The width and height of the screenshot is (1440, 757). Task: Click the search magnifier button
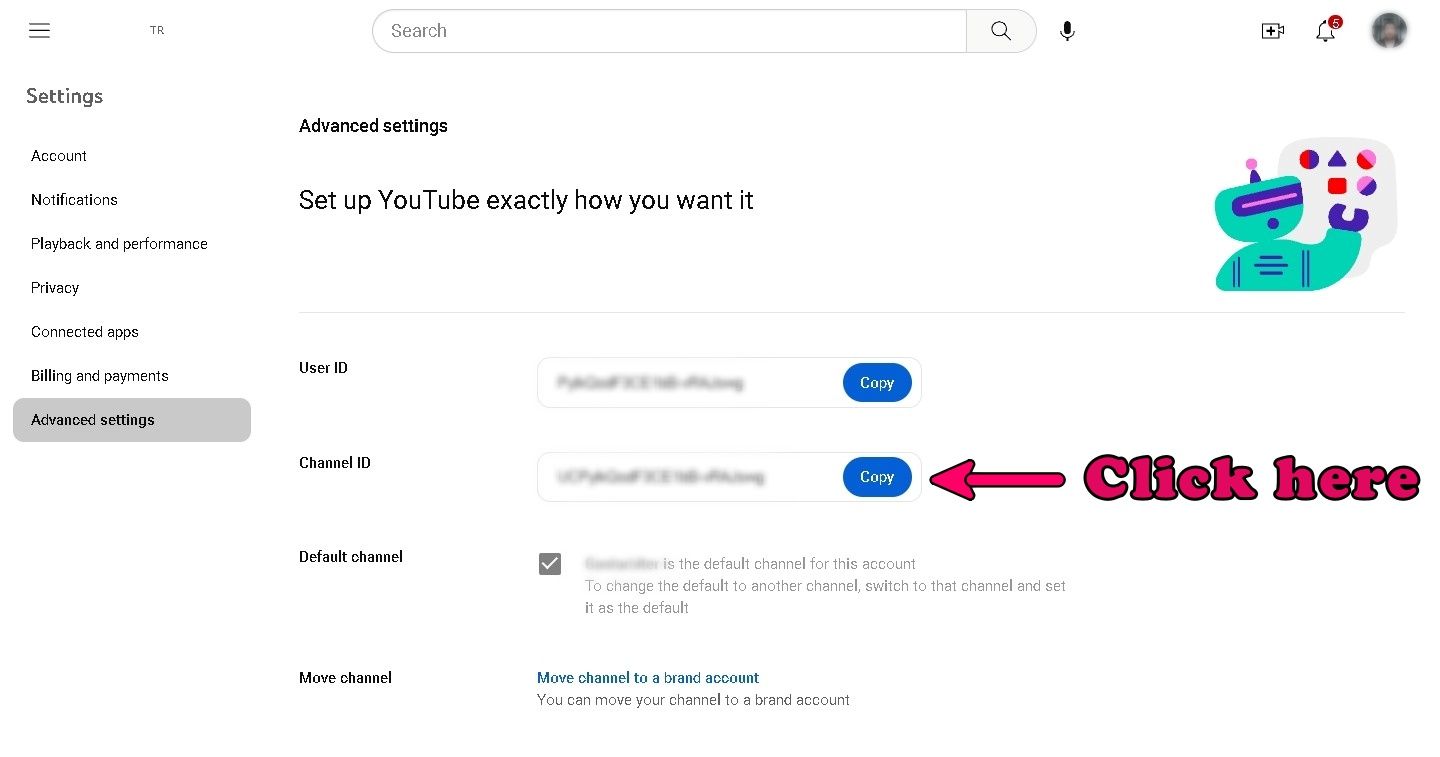(x=1001, y=31)
